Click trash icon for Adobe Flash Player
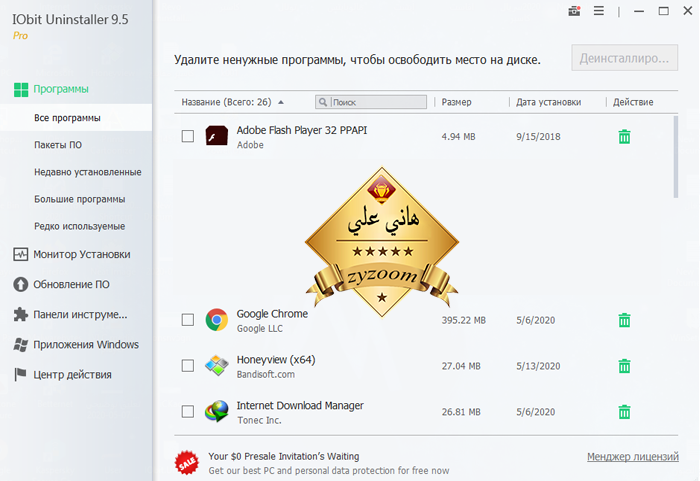The height and width of the screenshot is (481, 700). click(624, 137)
